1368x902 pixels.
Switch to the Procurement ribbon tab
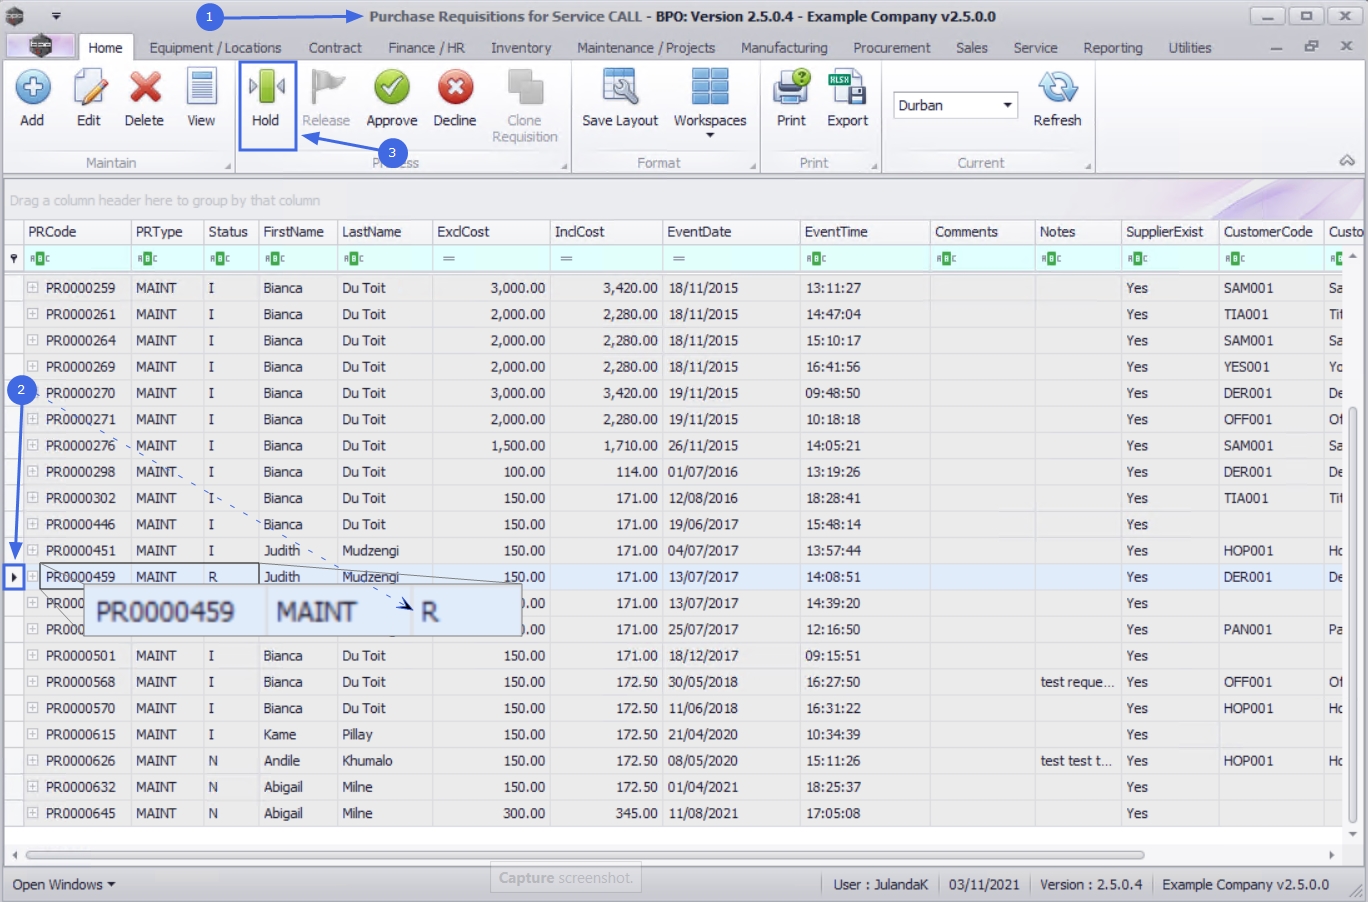[x=891, y=48]
